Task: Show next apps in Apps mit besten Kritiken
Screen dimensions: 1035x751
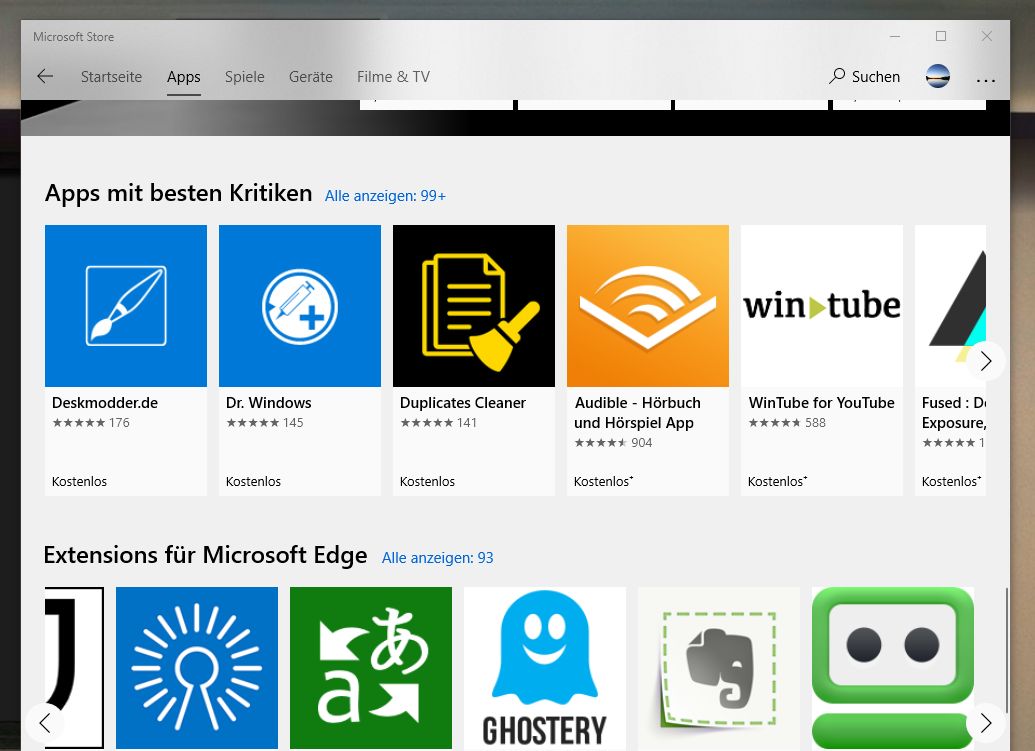Action: tap(986, 361)
